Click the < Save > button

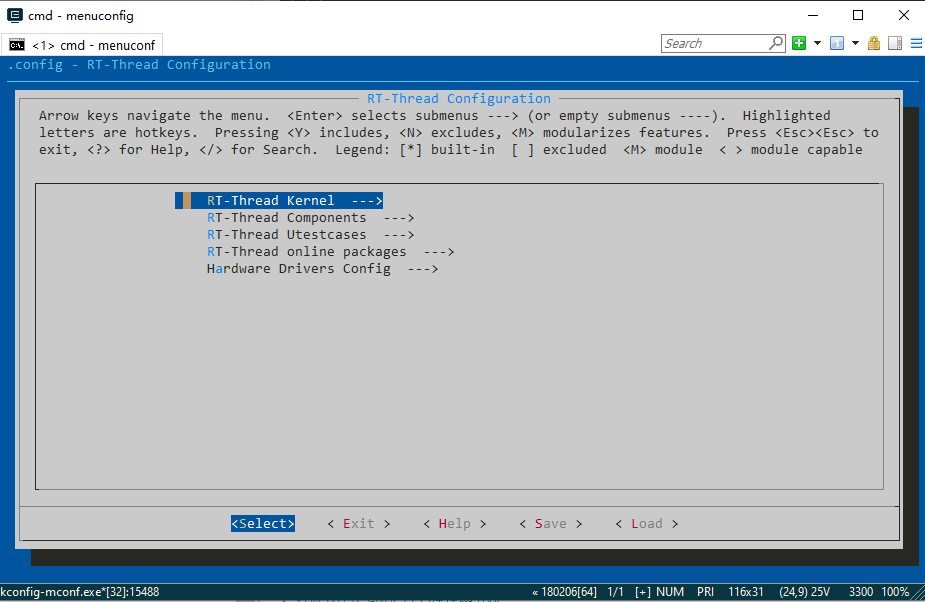(x=550, y=524)
